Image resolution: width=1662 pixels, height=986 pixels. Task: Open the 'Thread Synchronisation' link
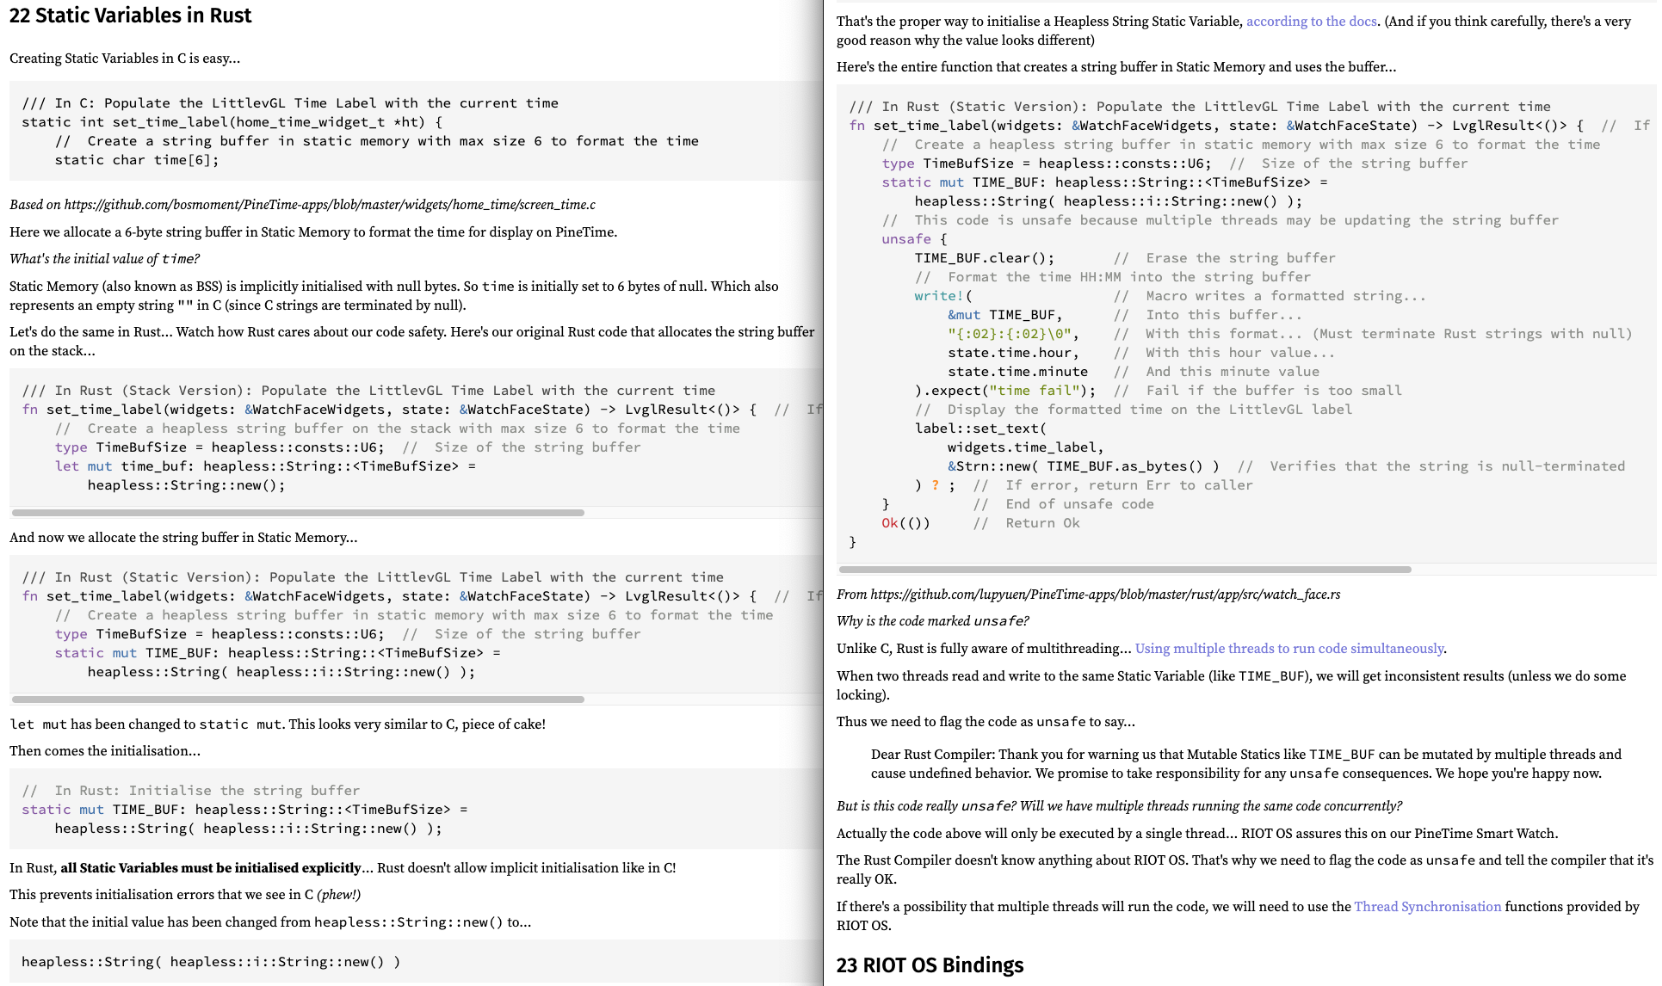[x=1427, y=906]
